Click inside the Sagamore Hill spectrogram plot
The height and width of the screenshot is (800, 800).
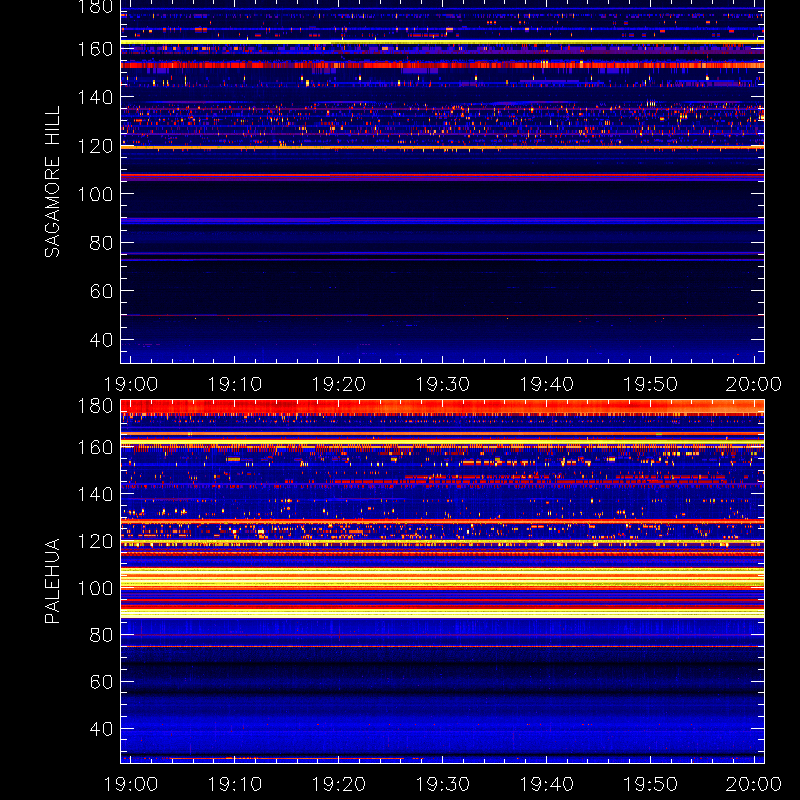(442, 182)
